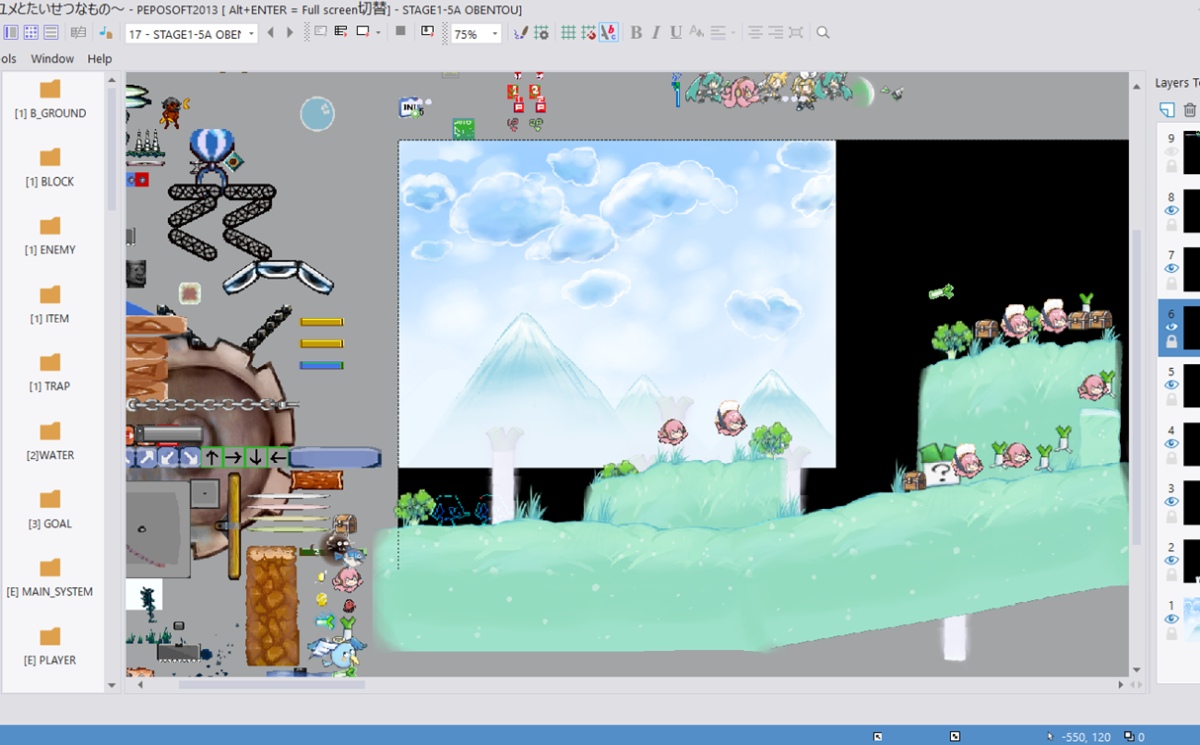Click the Italic formatting icon
This screenshot has width=1200, height=745.
click(x=656, y=33)
